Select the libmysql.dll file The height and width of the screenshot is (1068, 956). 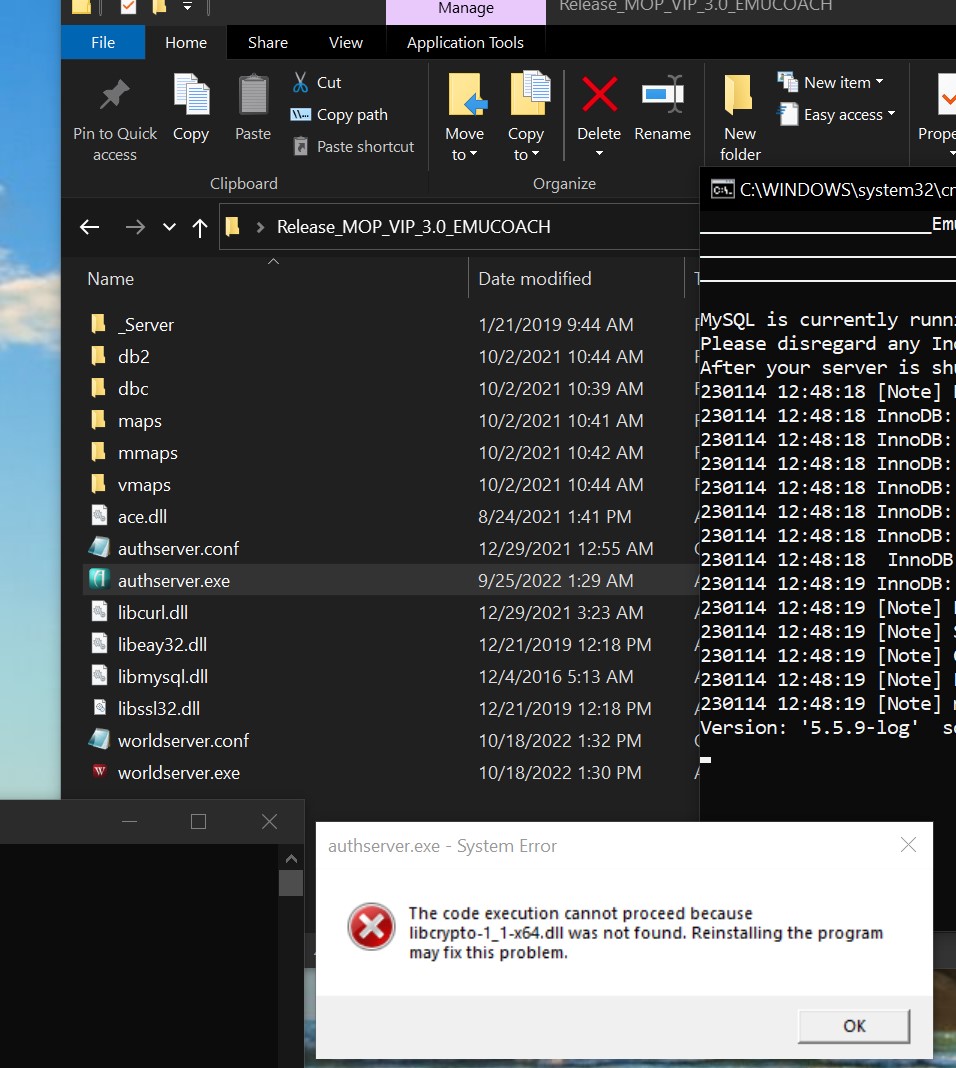click(x=163, y=676)
